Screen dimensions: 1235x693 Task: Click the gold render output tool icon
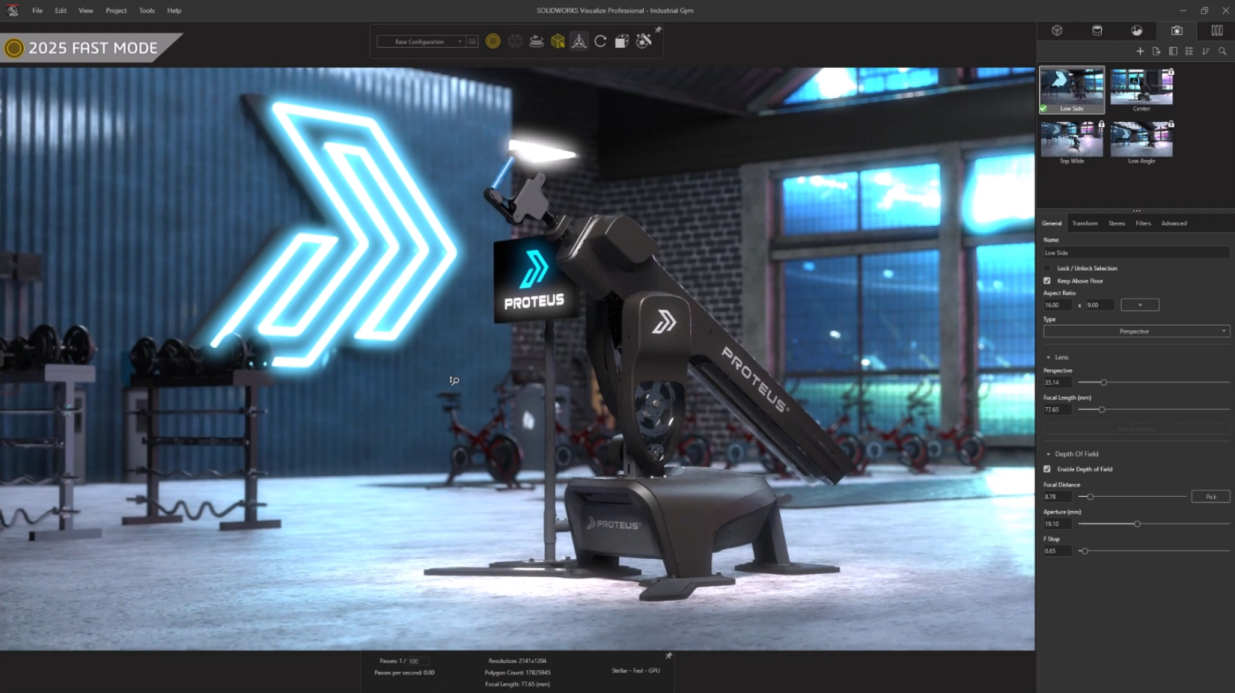493,41
